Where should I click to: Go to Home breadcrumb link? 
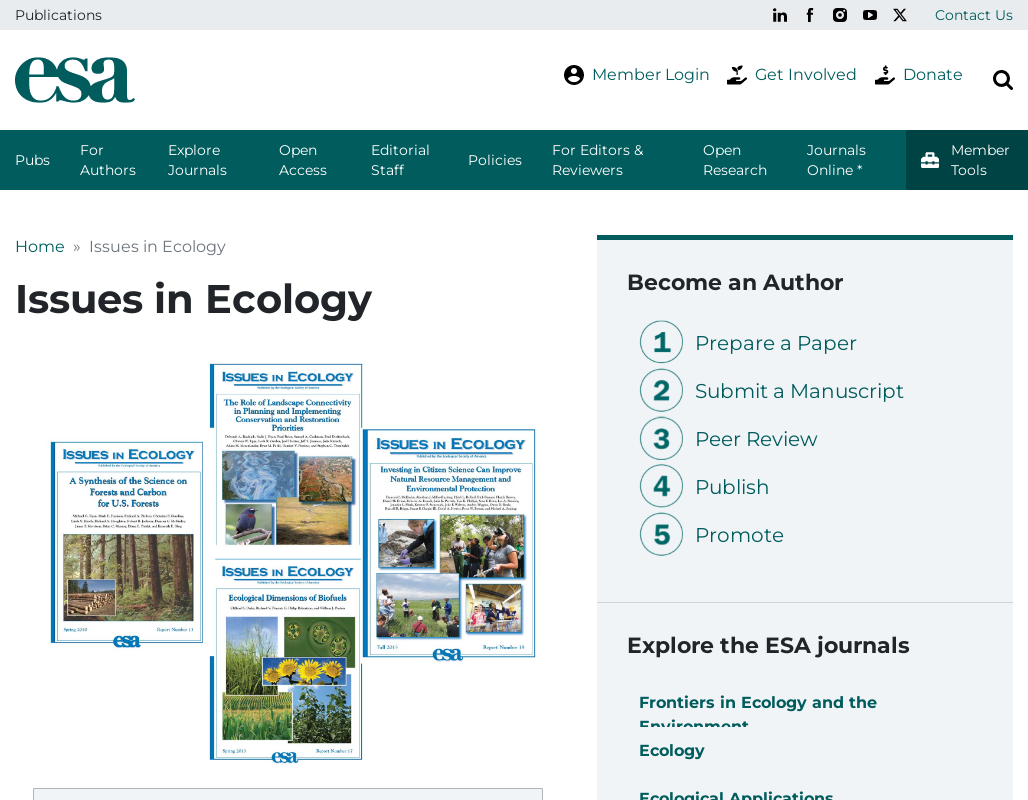coord(40,247)
